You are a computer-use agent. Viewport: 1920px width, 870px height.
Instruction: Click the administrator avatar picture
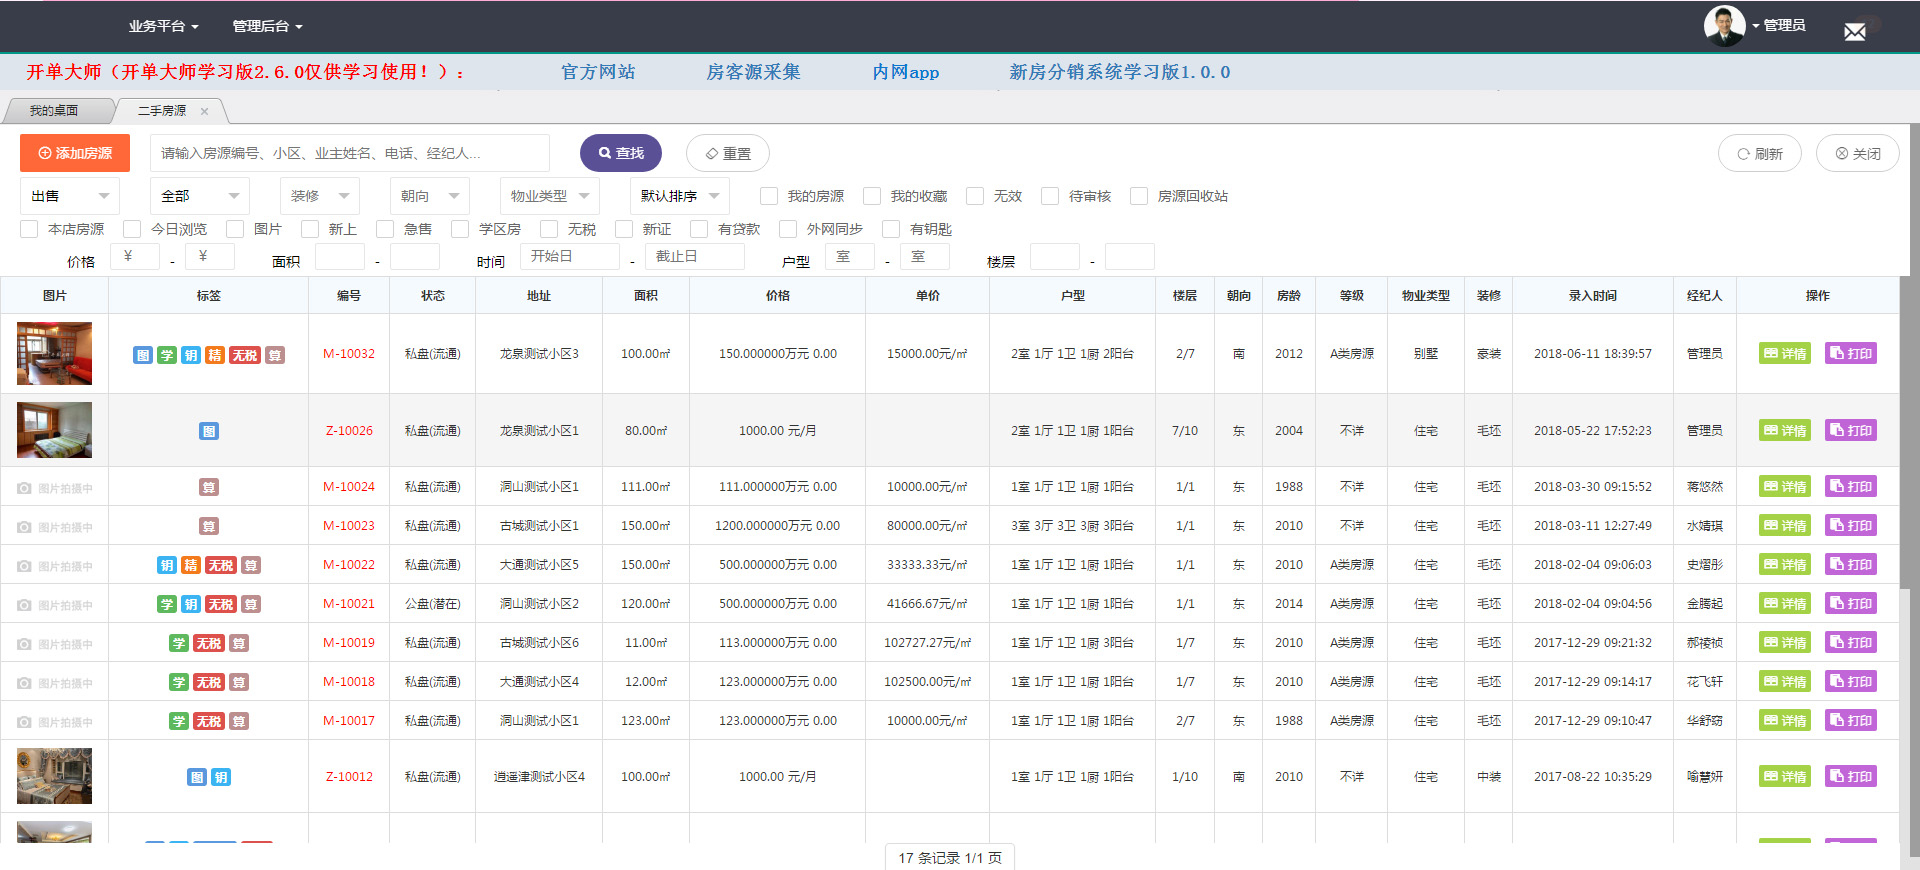tap(1724, 26)
